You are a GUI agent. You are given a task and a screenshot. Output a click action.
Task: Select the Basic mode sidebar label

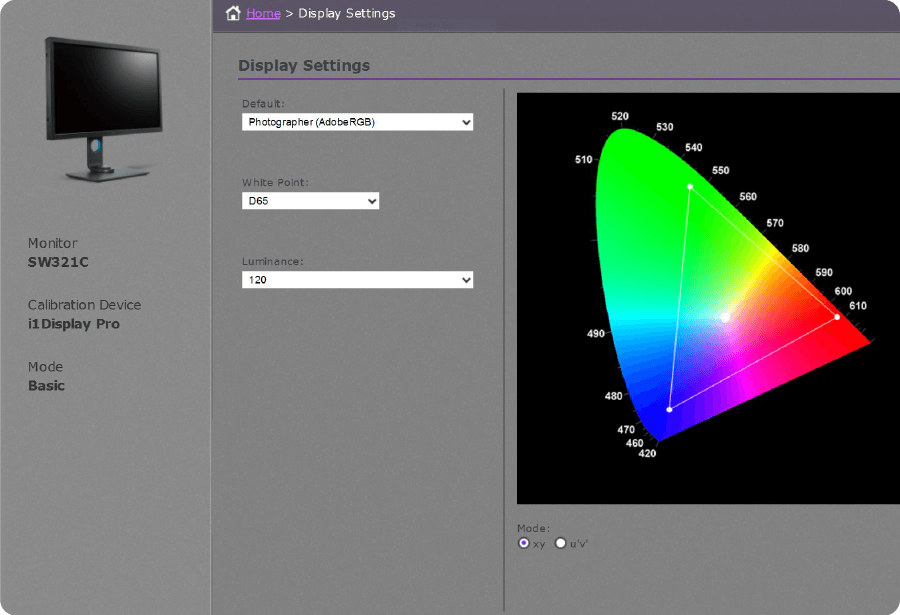pos(46,385)
